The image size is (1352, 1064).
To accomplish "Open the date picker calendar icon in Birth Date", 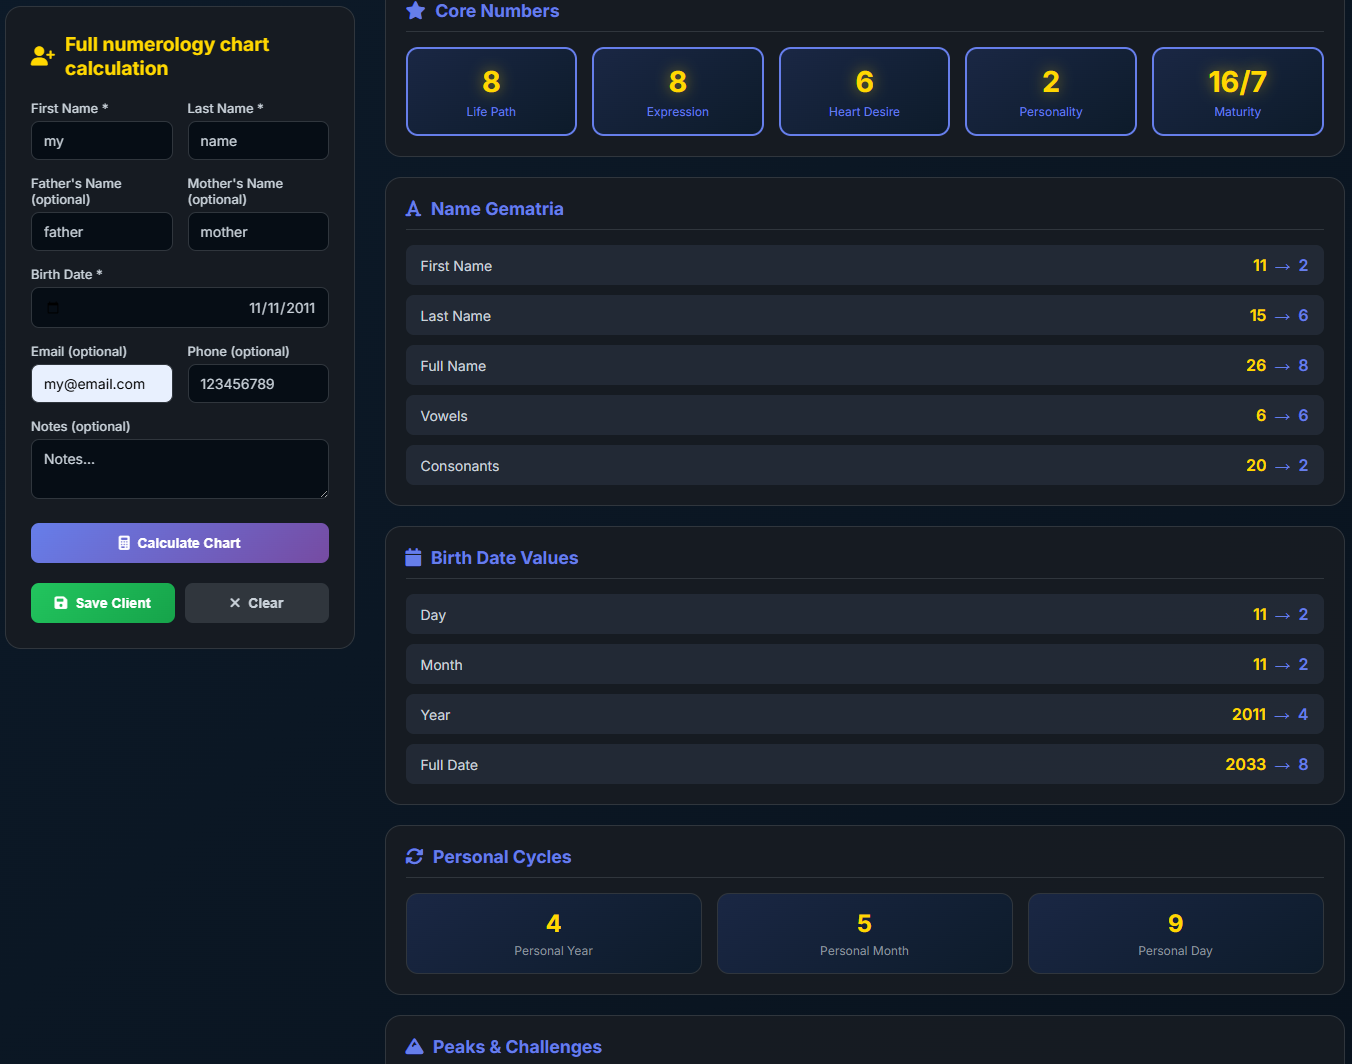I will click(54, 308).
